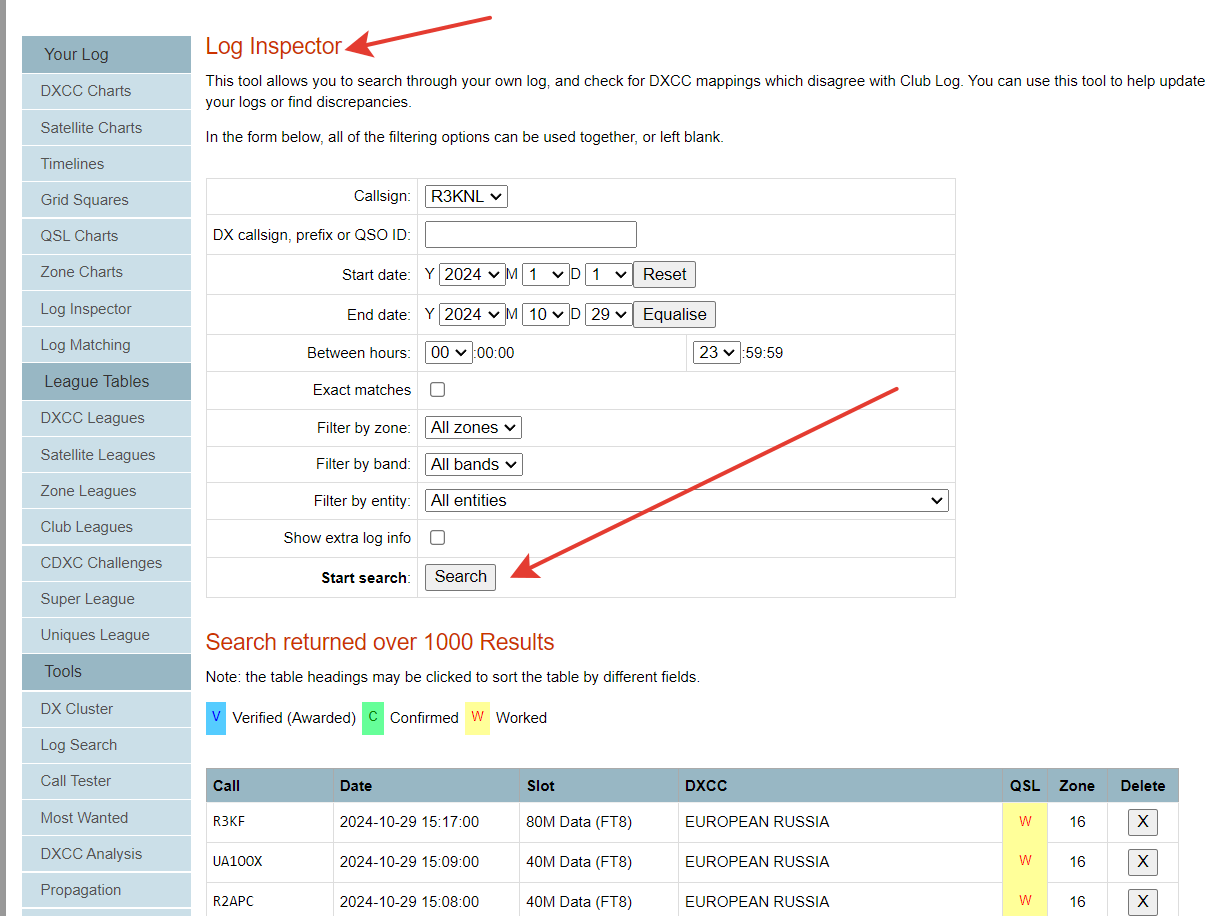Screen dimensions: 1224x916
Task: Click callsign R2APC in results
Action: tap(233, 901)
